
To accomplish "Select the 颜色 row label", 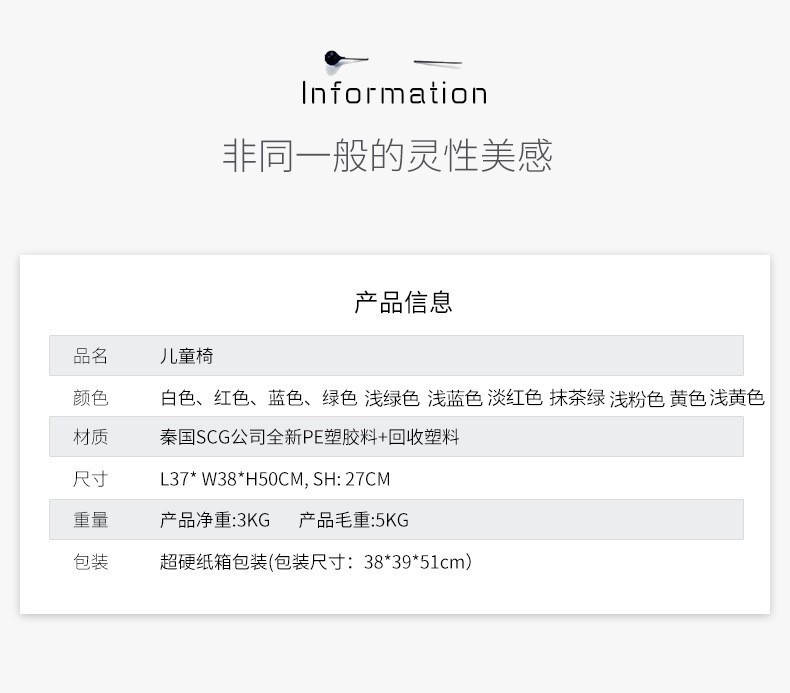I will tap(90, 398).
